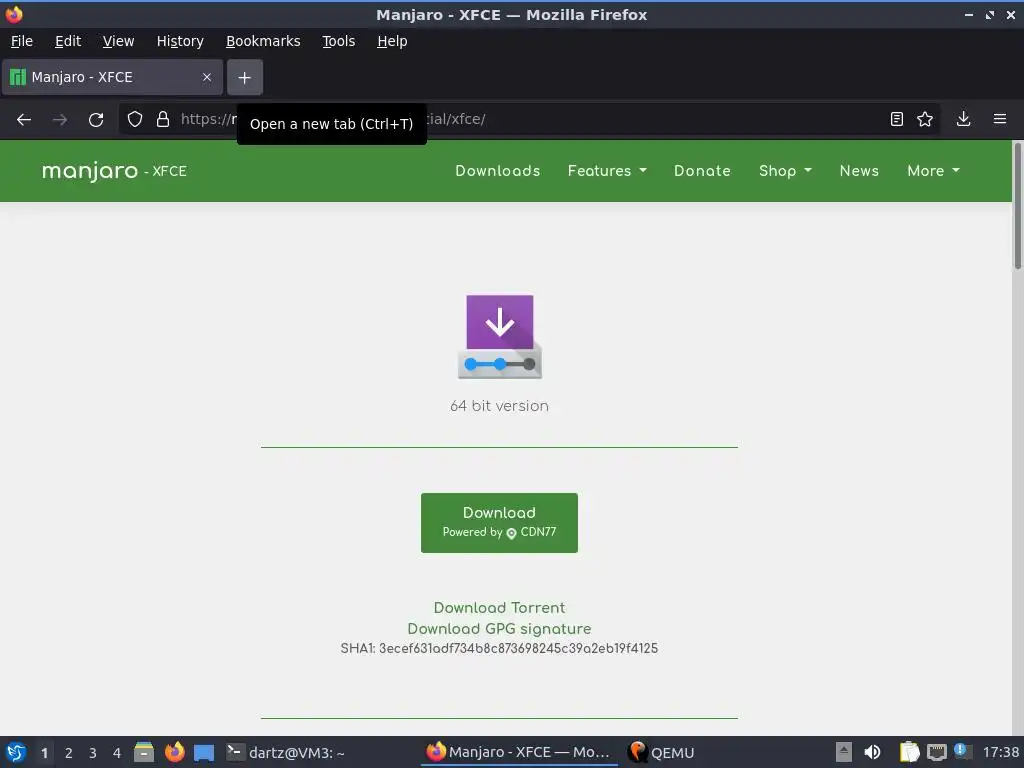Select the Manjaro Firefox taskbar entry
The image size is (1024, 768).
pos(518,752)
